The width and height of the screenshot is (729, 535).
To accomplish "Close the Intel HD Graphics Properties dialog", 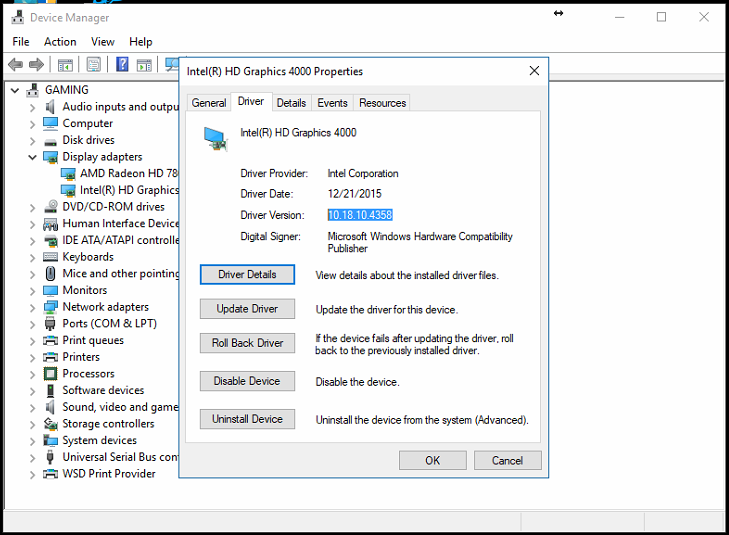I will (534, 71).
